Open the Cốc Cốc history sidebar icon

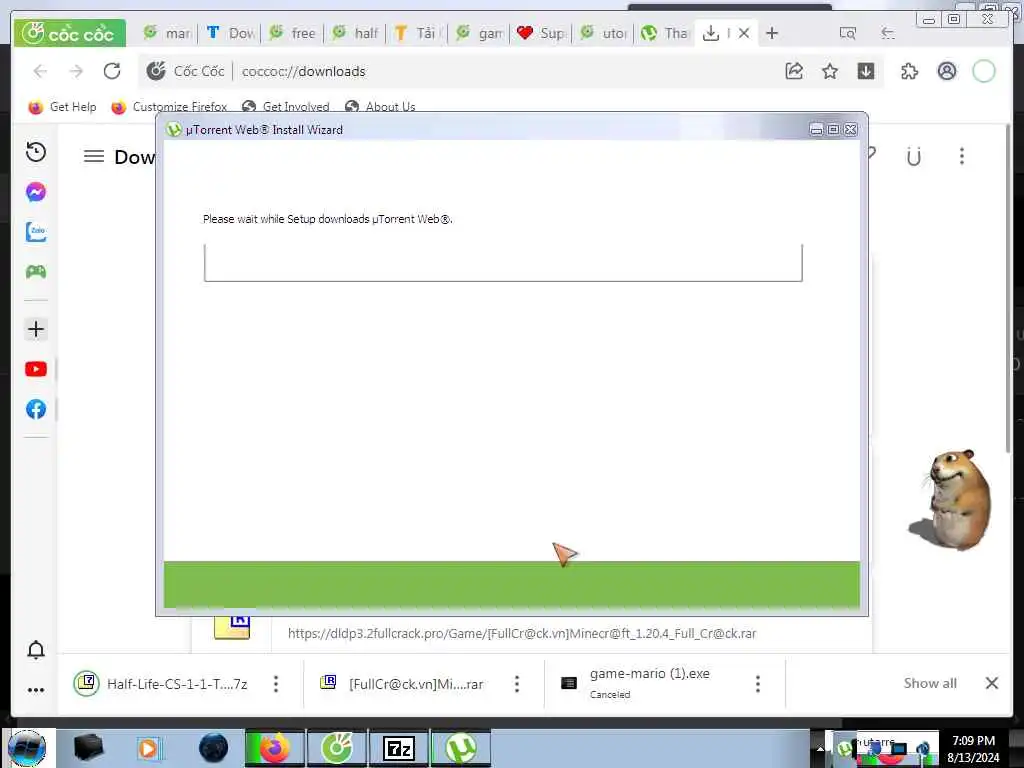36,152
